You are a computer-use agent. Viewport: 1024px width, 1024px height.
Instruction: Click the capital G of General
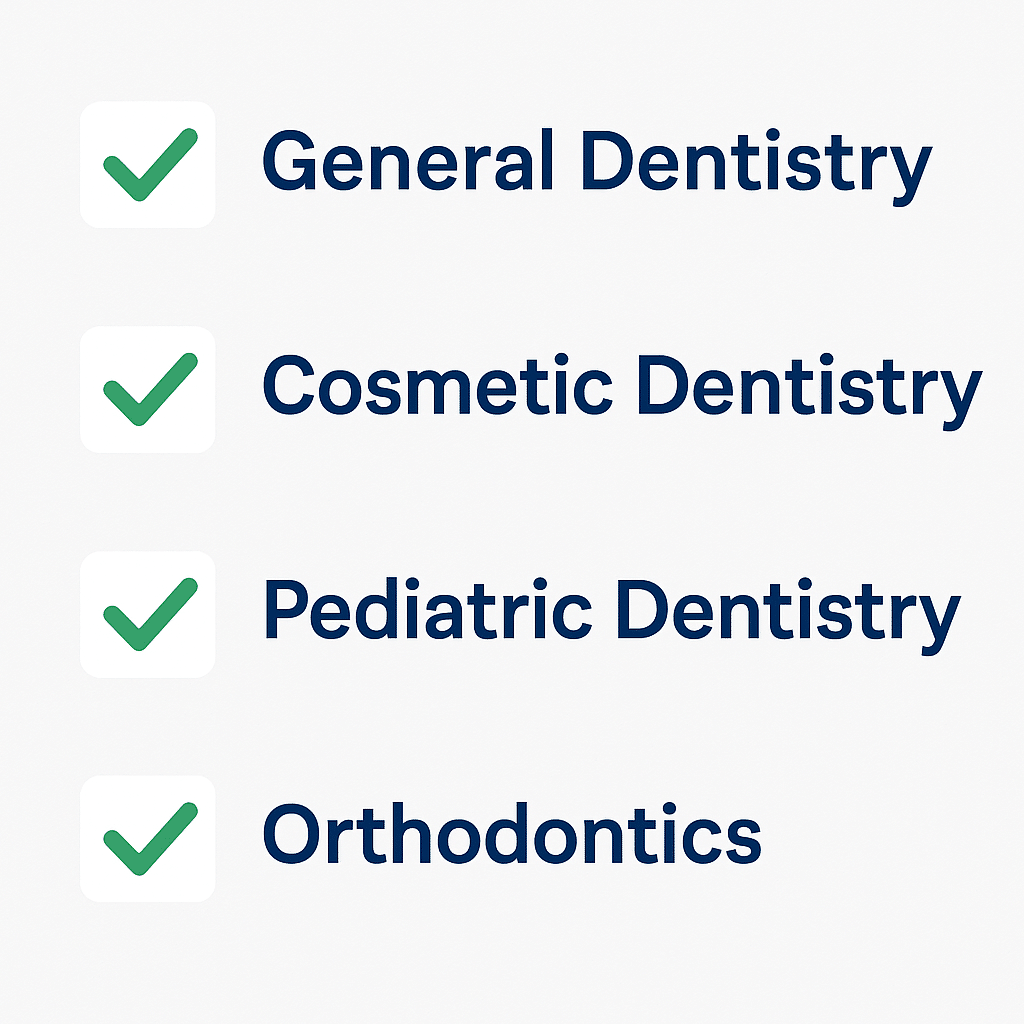(x=290, y=162)
